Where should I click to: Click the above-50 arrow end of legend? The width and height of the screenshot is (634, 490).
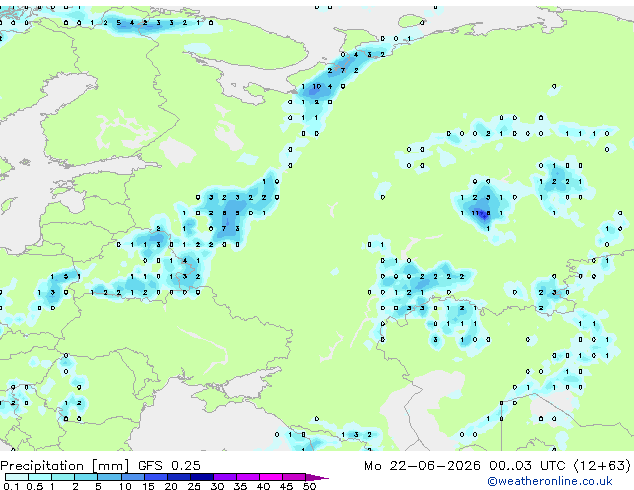coord(317,477)
